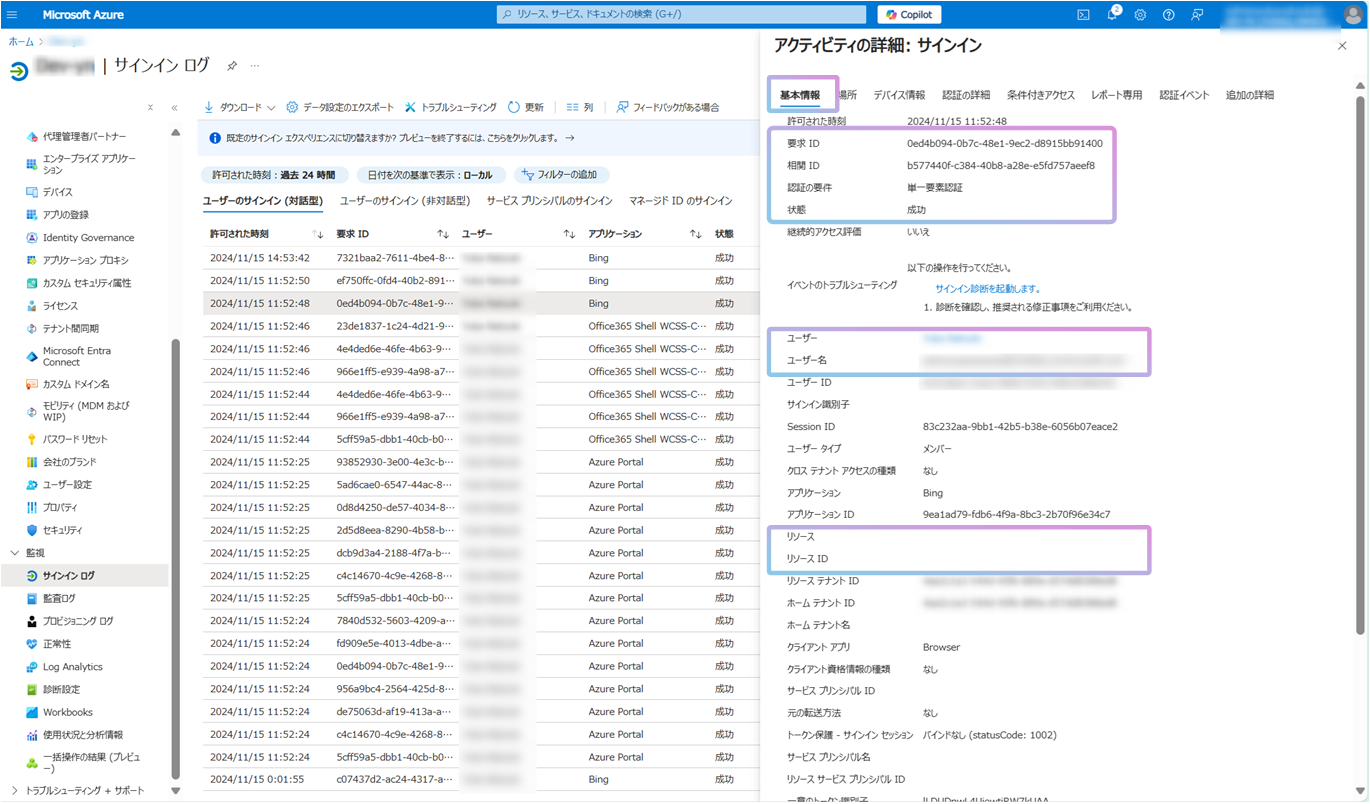Open the notifications bell icon
This screenshot has width=1370, height=804.
(x=1112, y=15)
